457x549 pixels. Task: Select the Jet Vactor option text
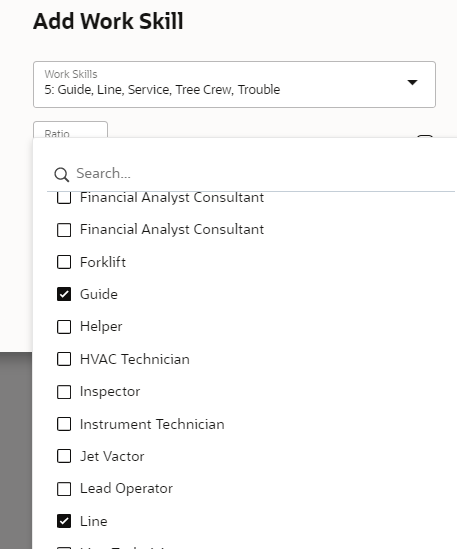(112, 457)
